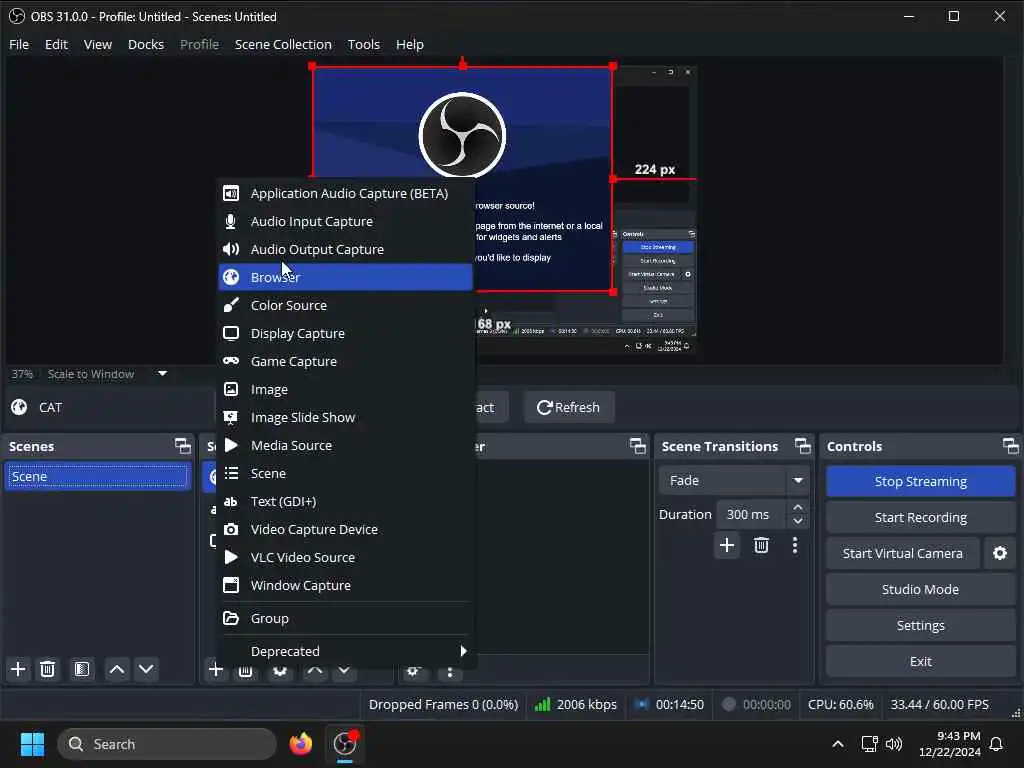The width and height of the screenshot is (1024, 768).
Task: Open the Tools menu
Action: [x=364, y=44]
